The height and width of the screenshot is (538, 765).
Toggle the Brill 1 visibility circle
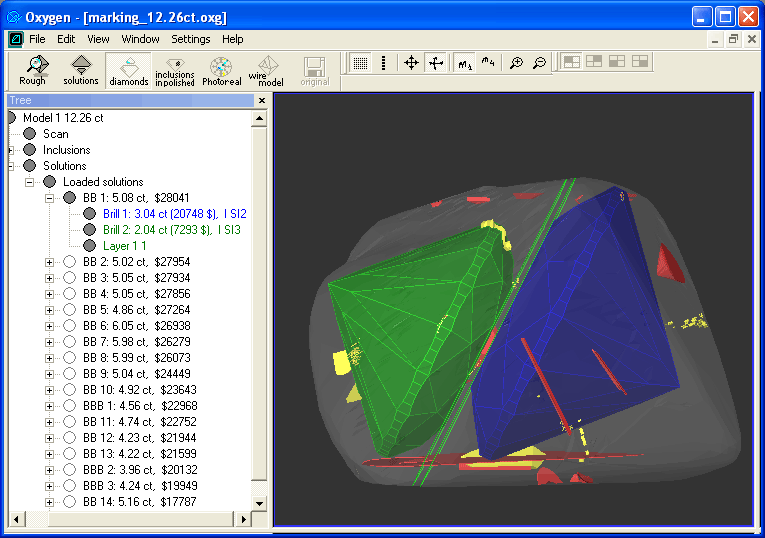[89, 214]
